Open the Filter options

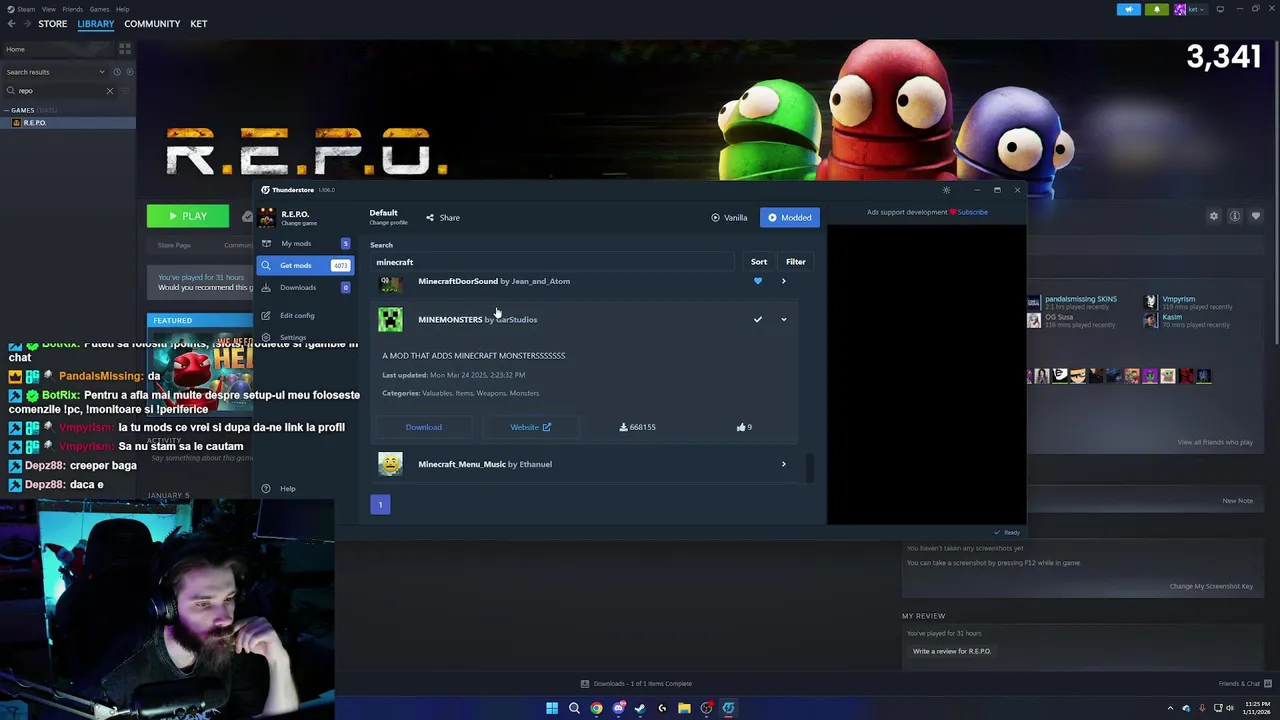795,262
